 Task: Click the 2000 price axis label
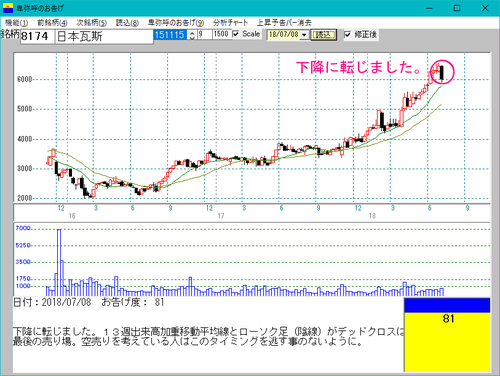click(x=25, y=198)
